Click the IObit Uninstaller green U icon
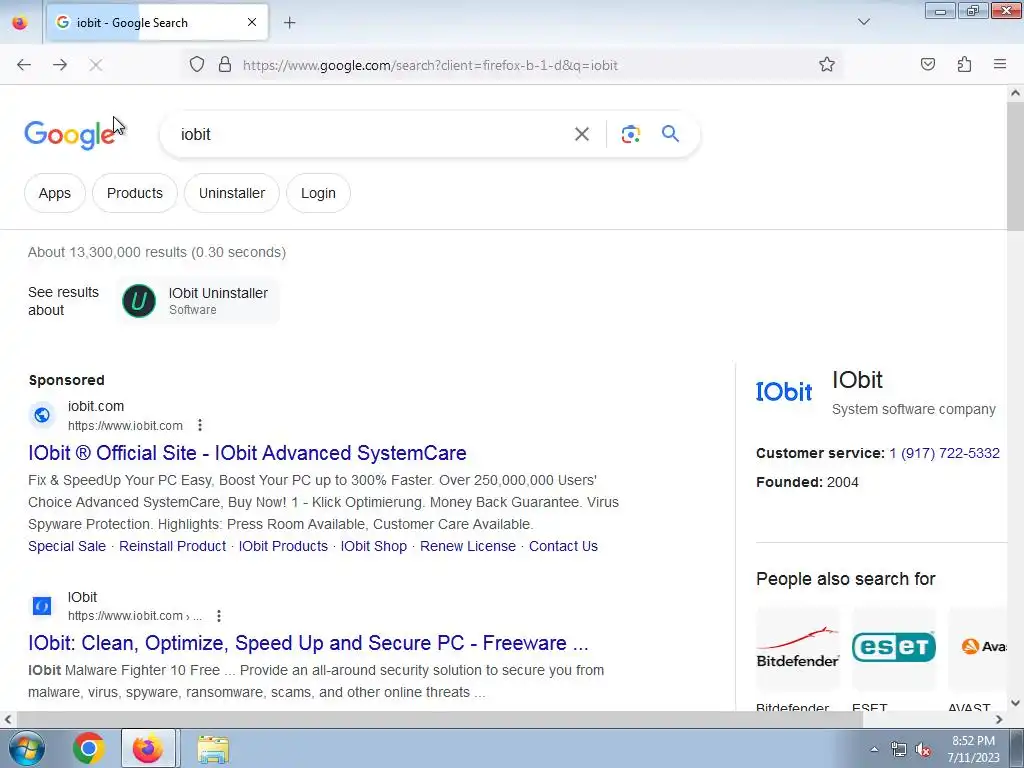This screenshot has width=1024, height=768. point(139,301)
